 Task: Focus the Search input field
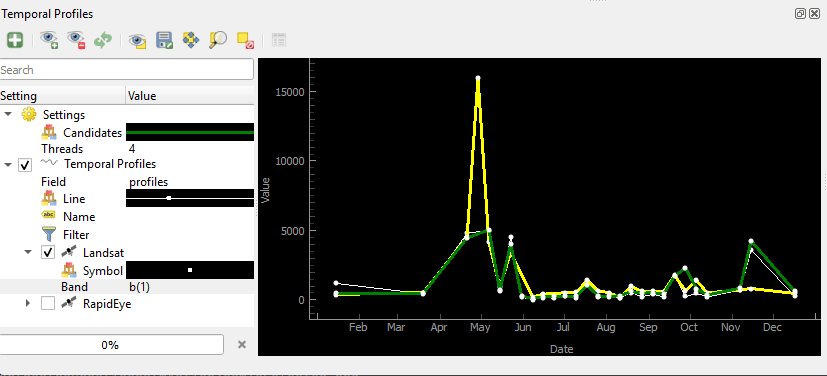(127, 70)
